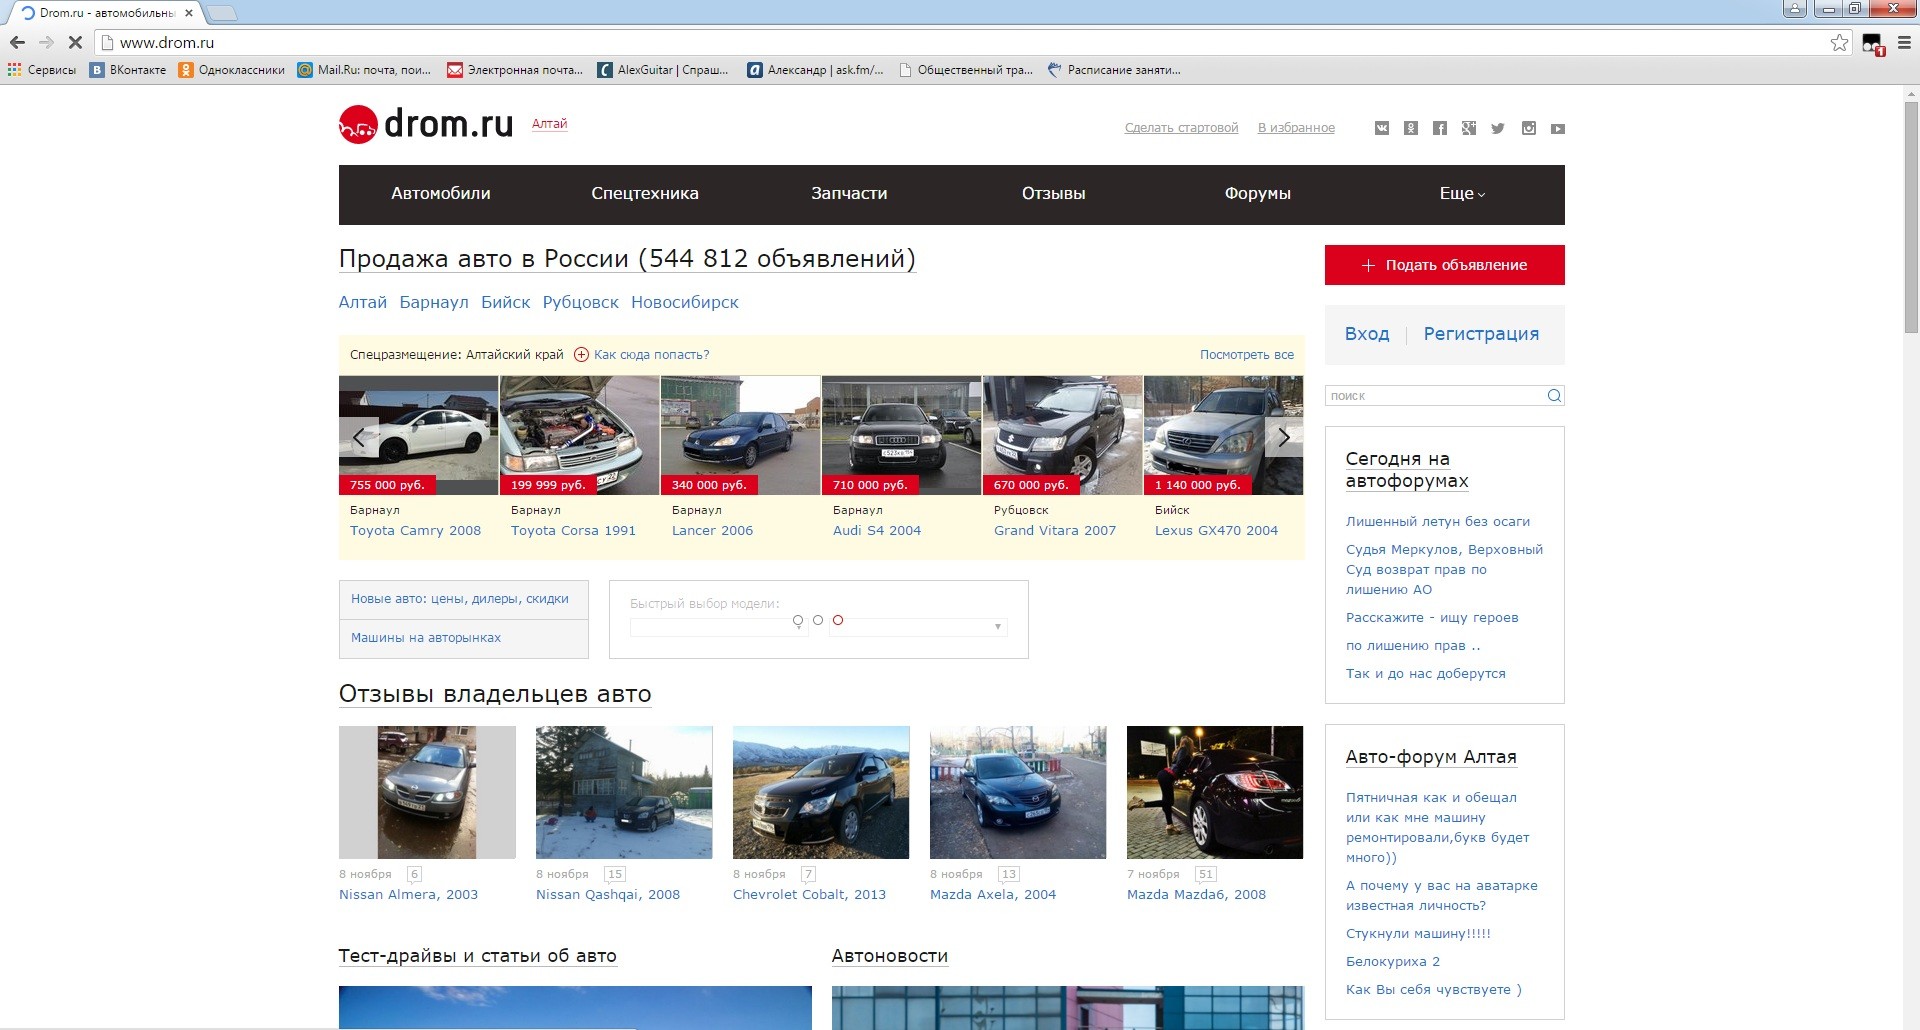The image size is (1920, 1030).
Task: Open the quick model selection dropdown
Action: pyautogui.click(x=918, y=626)
